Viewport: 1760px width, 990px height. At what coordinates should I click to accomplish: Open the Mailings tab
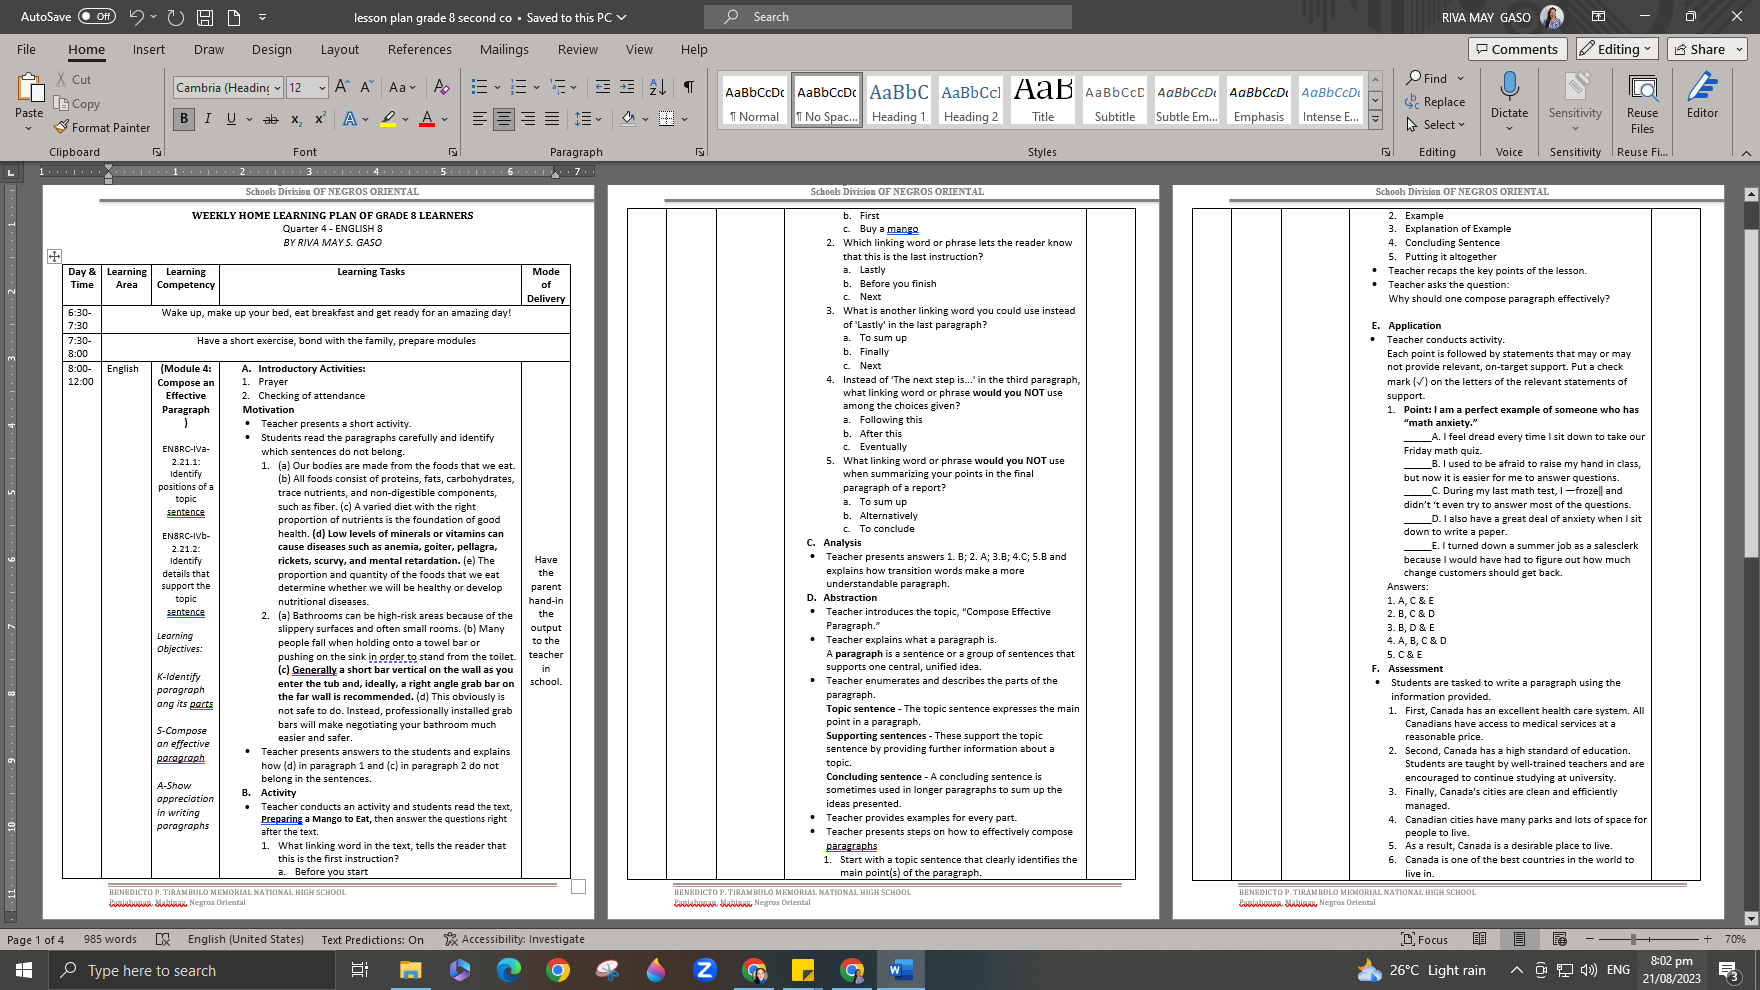[x=504, y=49]
